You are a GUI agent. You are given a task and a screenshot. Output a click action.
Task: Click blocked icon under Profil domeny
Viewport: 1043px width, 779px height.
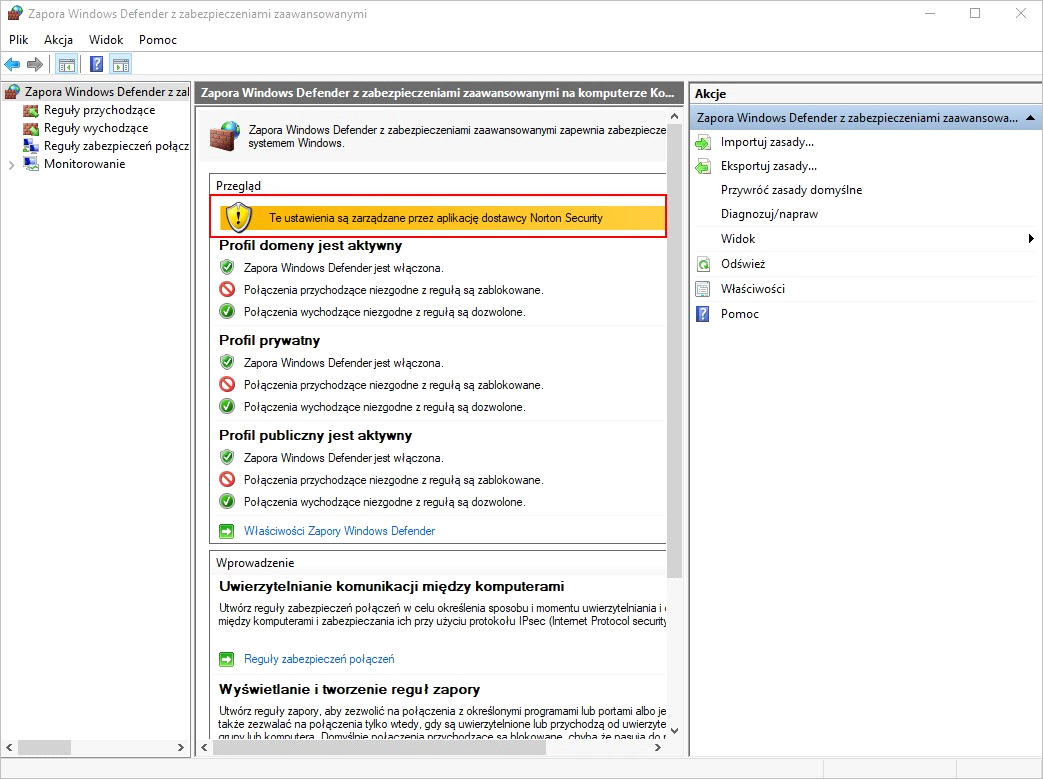[x=227, y=289]
